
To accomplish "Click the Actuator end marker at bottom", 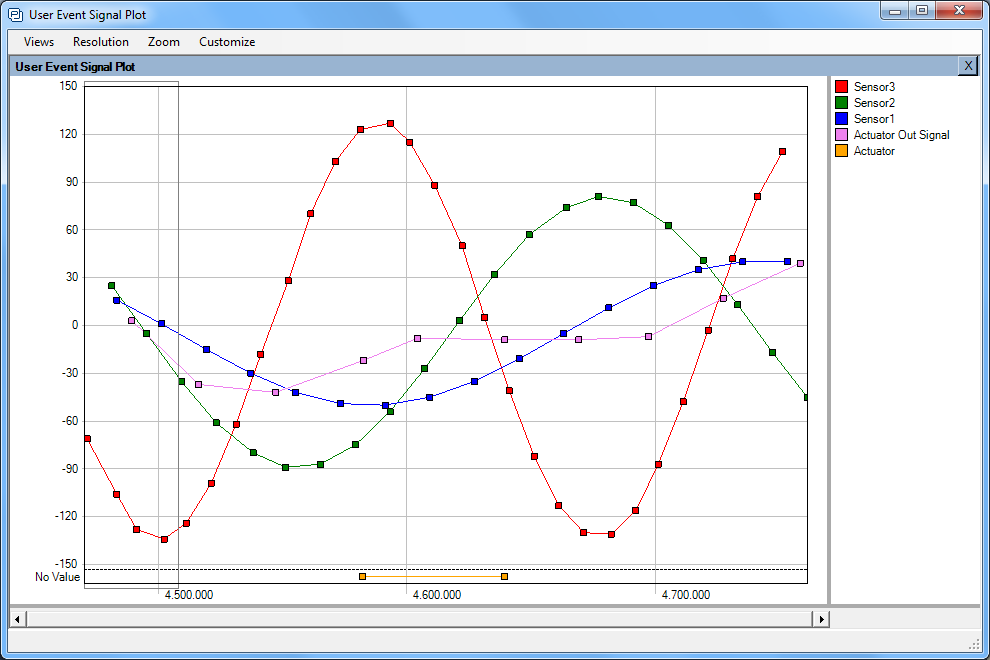I will click(x=504, y=576).
